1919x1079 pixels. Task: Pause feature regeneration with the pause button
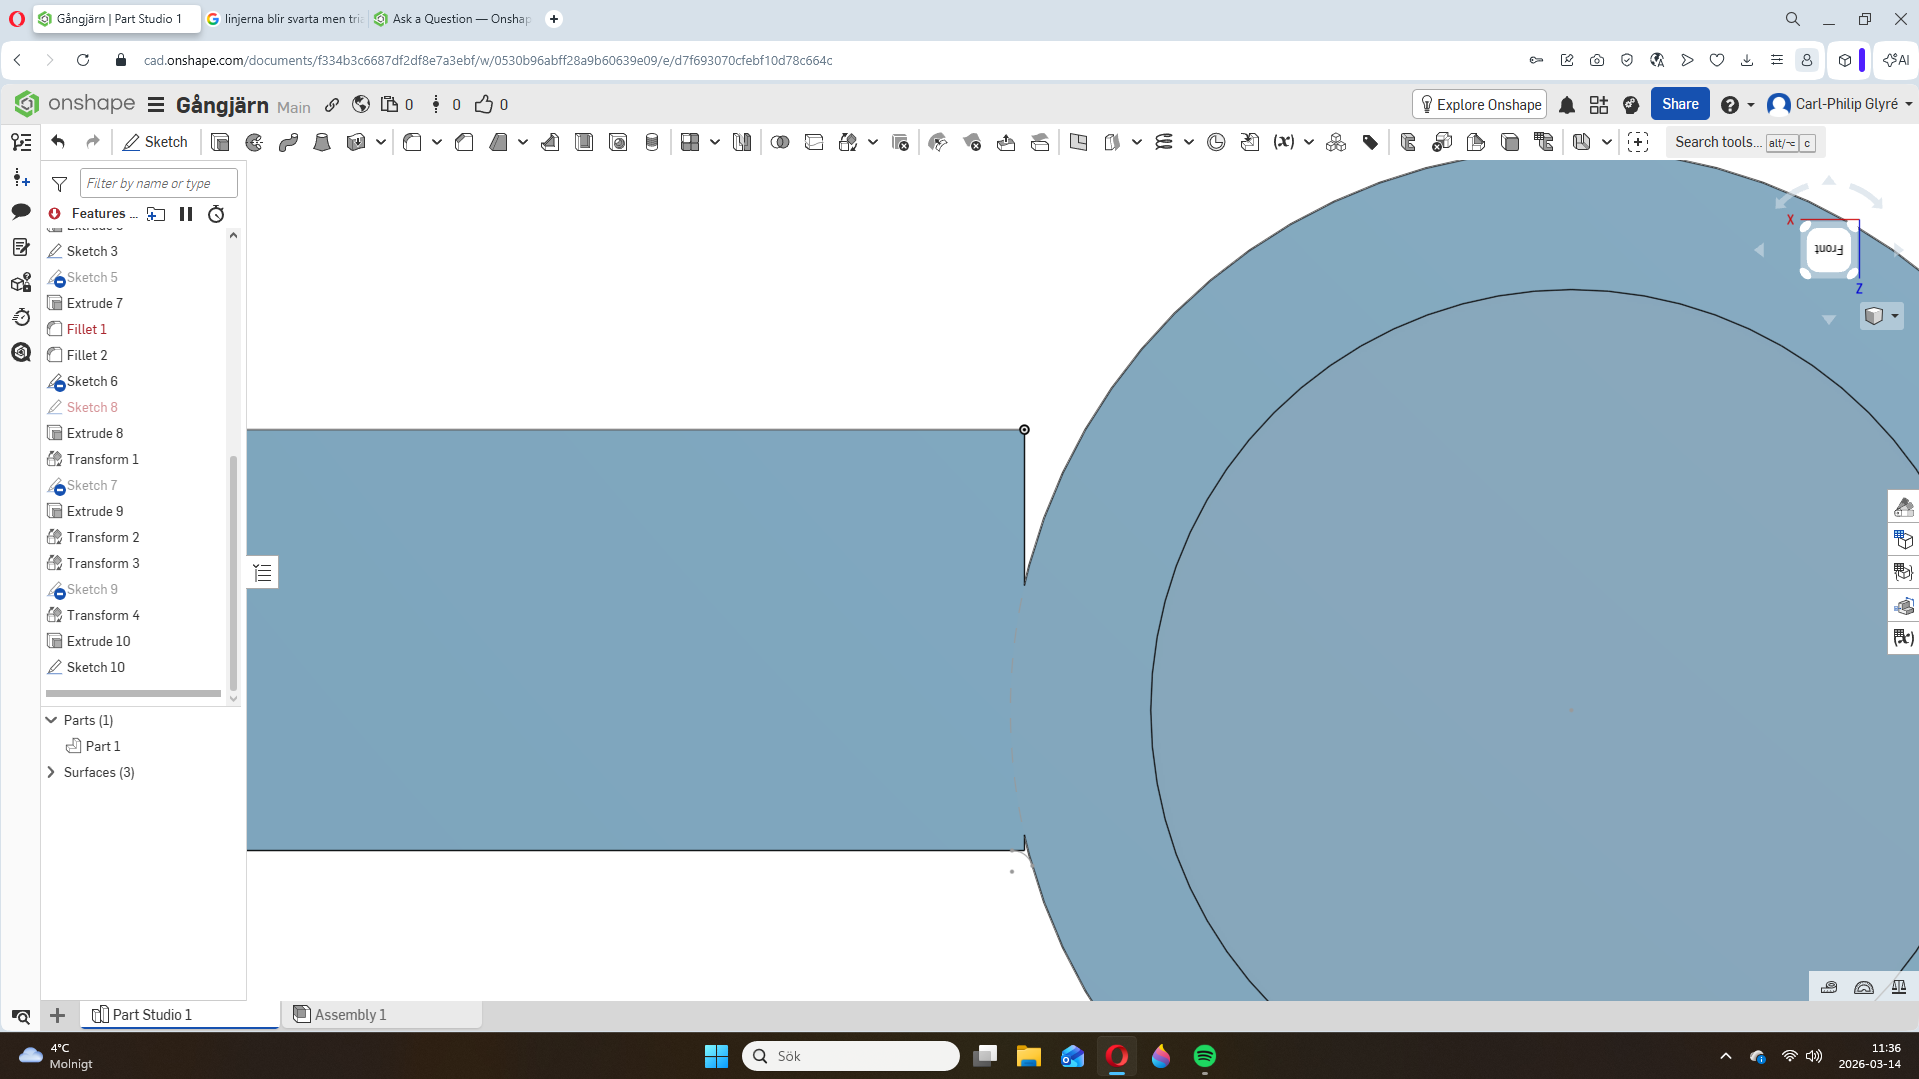click(186, 214)
